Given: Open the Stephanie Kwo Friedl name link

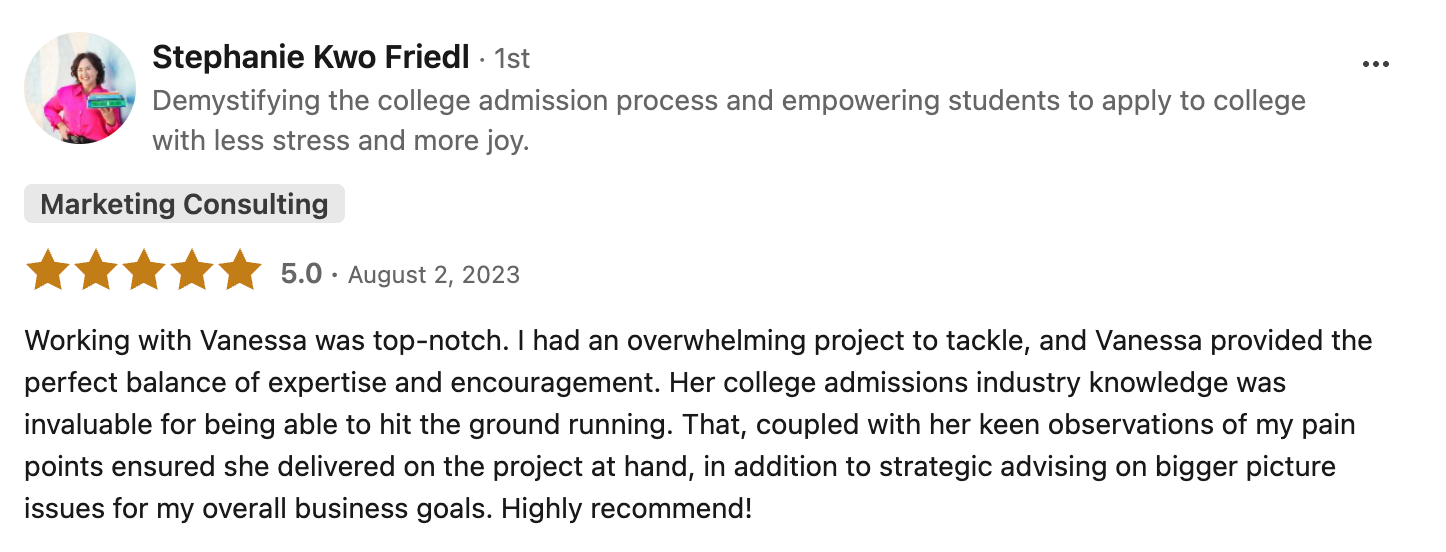Looking at the screenshot, I should (311, 58).
